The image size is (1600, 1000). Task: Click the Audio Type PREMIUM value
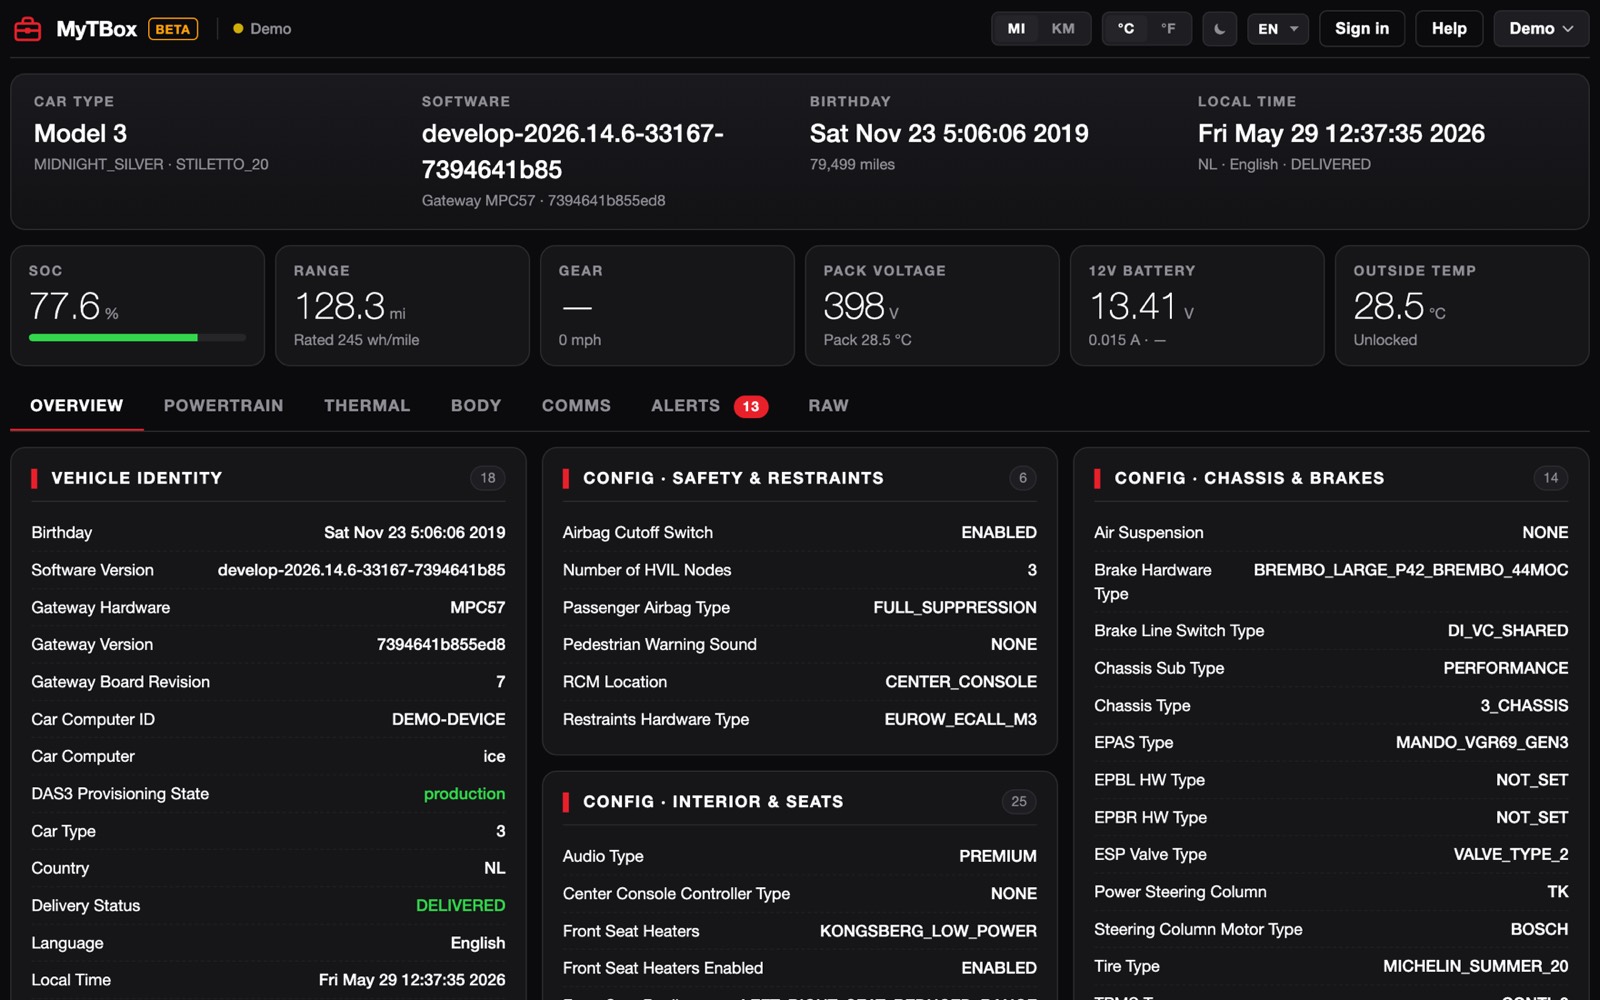tap(998, 857)
